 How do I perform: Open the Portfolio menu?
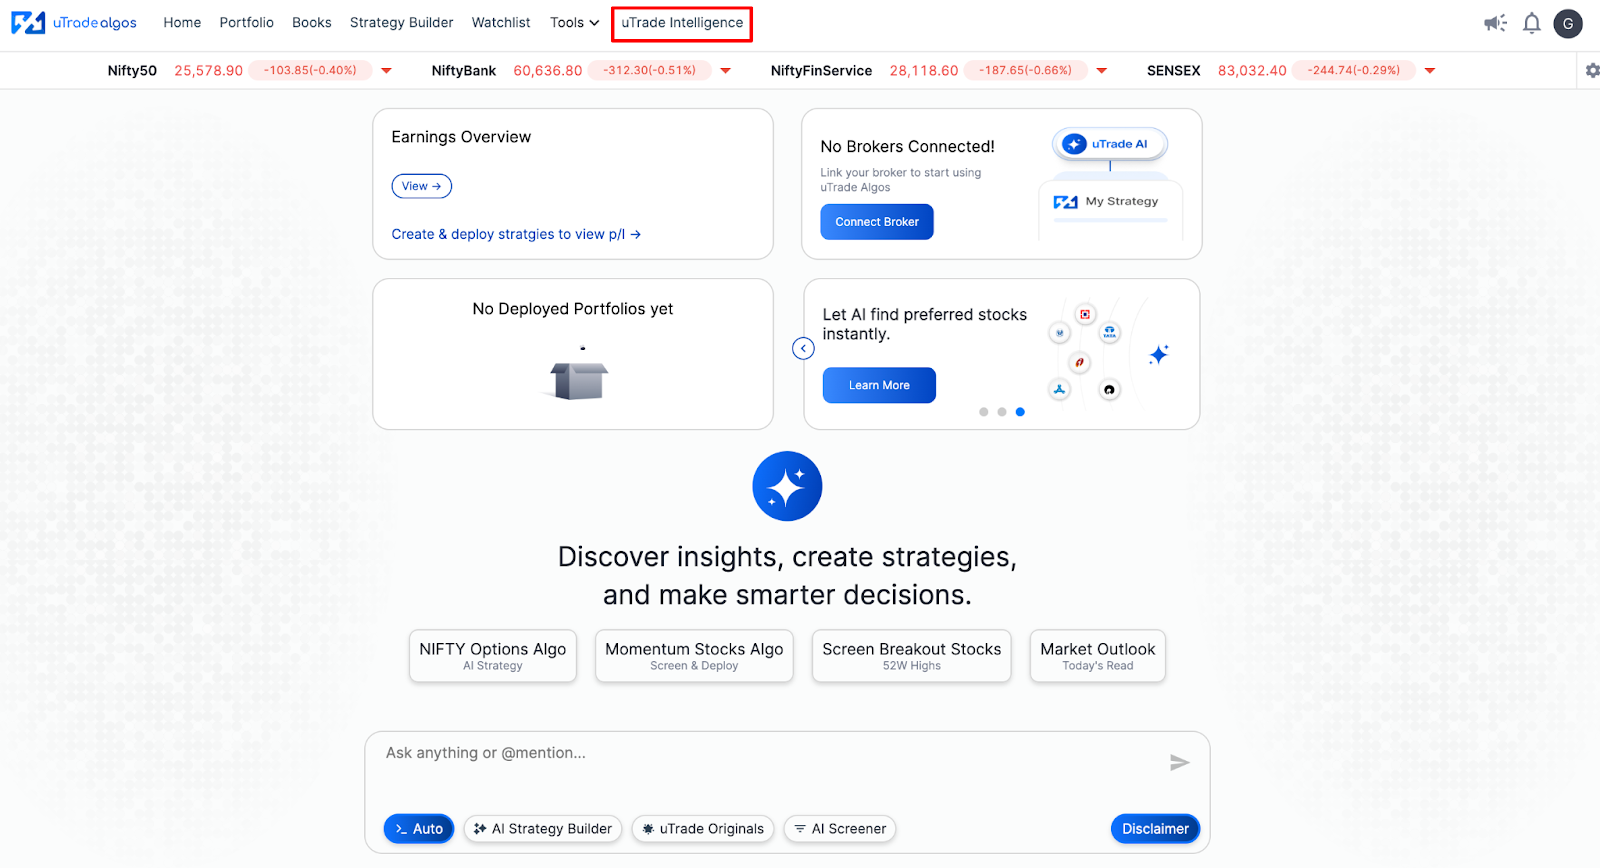(x=246, y=22)
